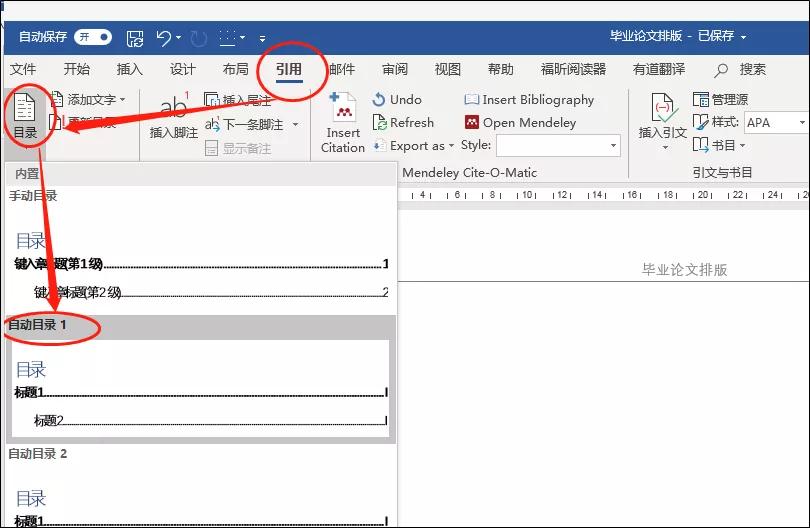
Task: Switch to the 插入 tab
Action: click(x=130, y=69)
